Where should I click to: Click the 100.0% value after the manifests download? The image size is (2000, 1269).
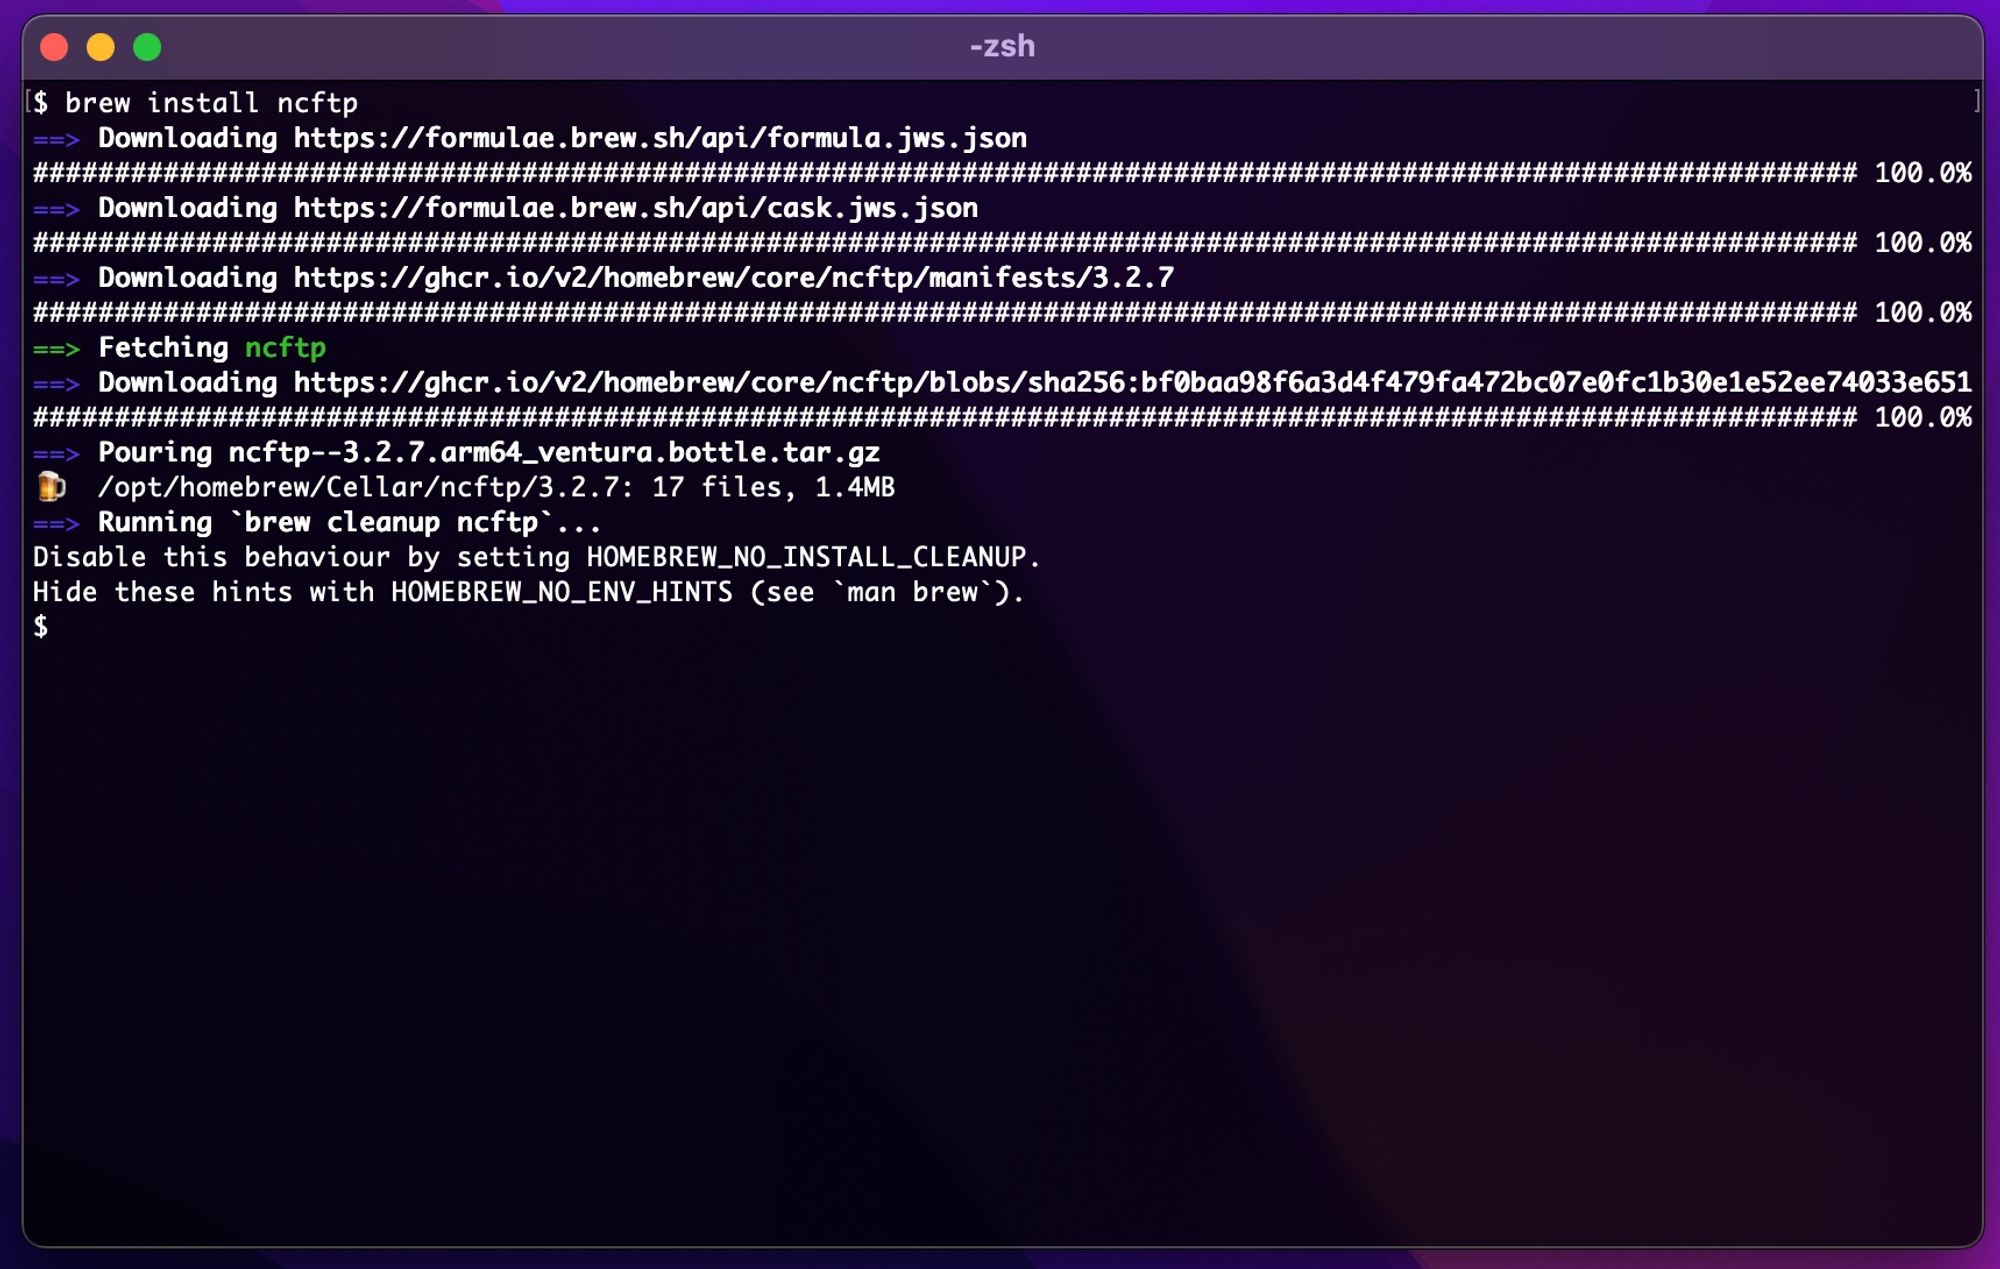click(x=1923, y=313)
